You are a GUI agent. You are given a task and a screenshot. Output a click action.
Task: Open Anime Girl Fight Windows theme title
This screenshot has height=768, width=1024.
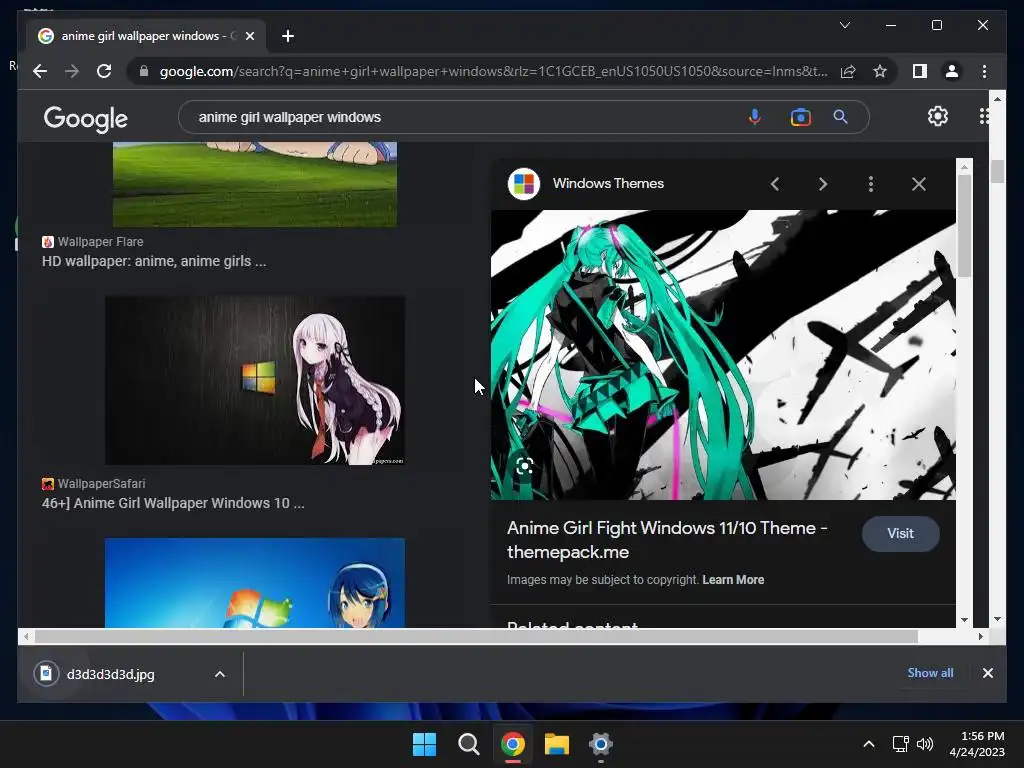point(667,540)
